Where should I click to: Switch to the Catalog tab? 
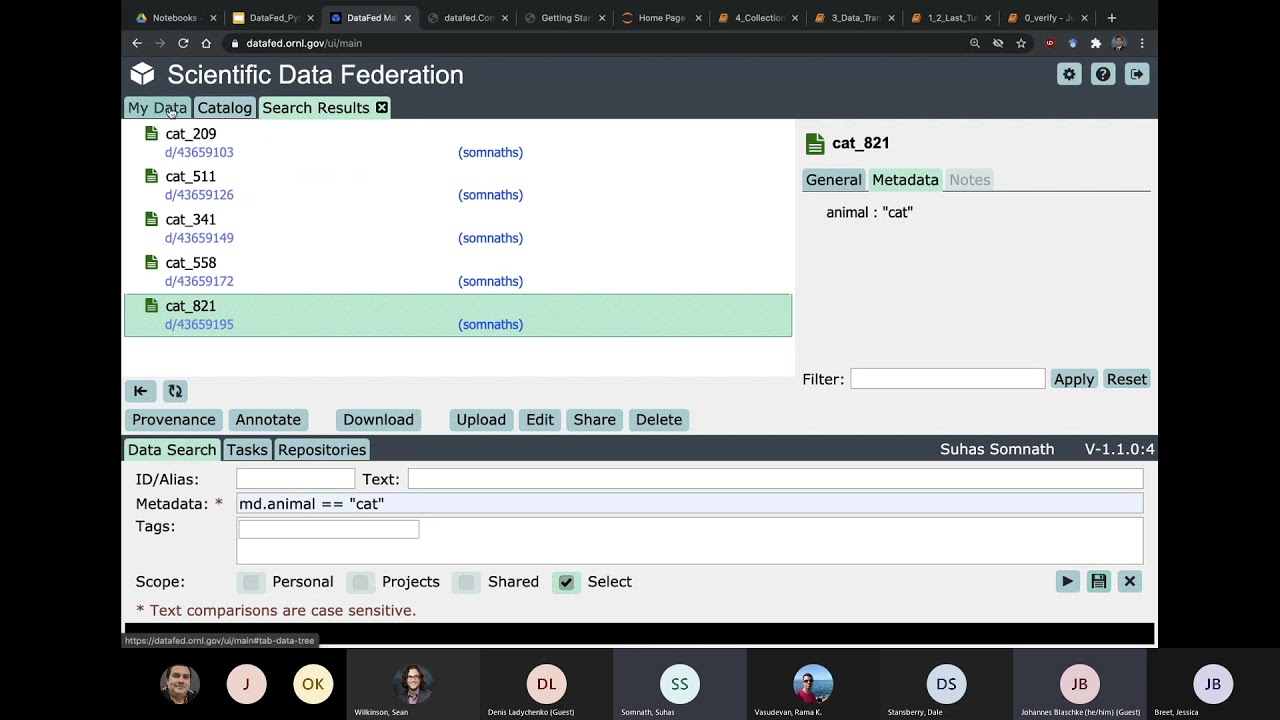224,108
